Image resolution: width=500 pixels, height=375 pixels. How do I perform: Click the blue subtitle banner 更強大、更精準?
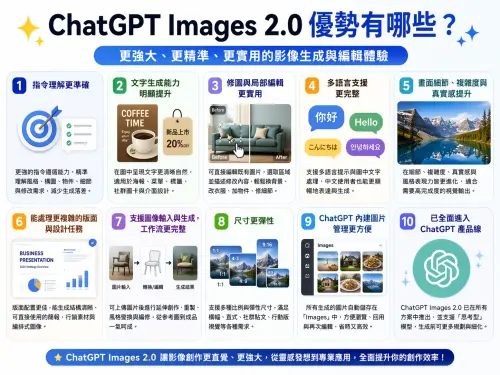(251, 56)
